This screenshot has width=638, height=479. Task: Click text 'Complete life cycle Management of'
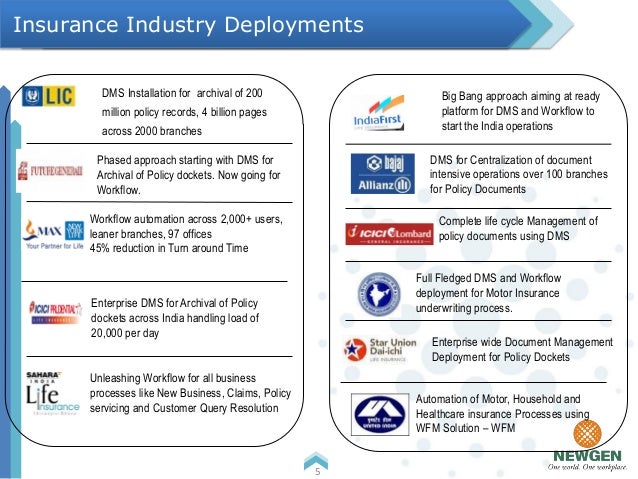[x=518, y=221]
